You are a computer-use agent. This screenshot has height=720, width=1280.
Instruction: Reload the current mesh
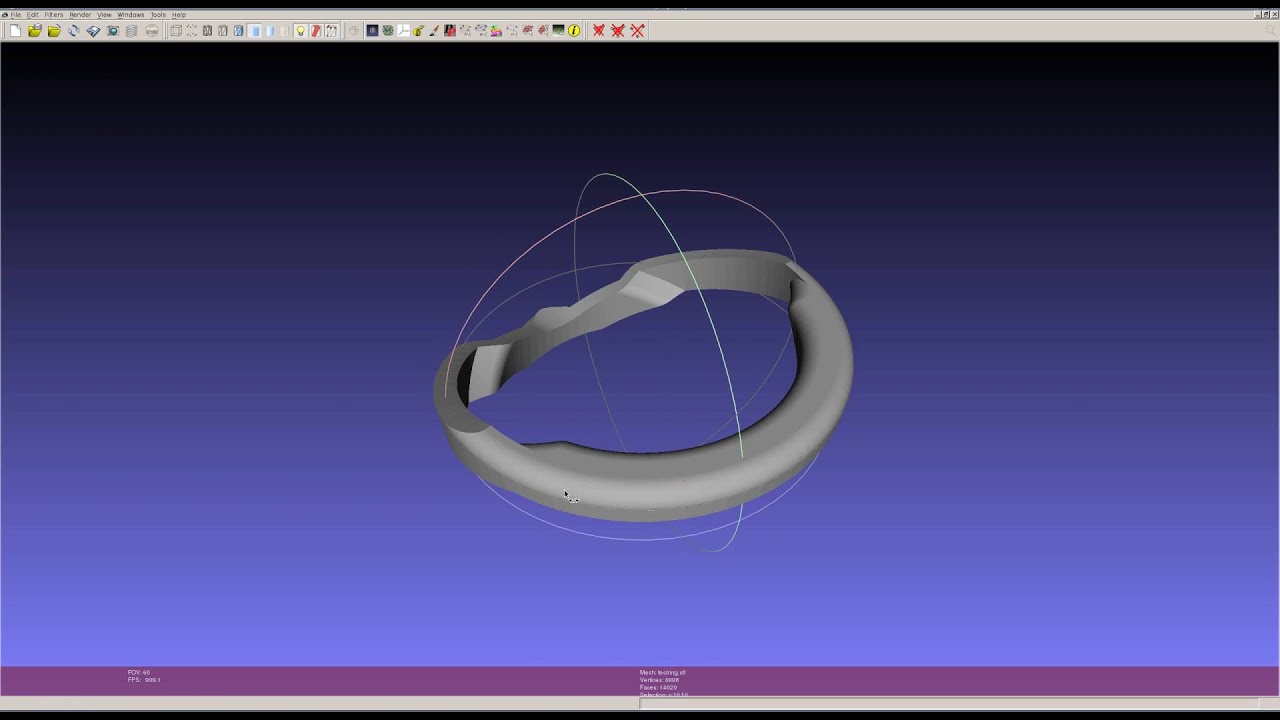(74, 31)
